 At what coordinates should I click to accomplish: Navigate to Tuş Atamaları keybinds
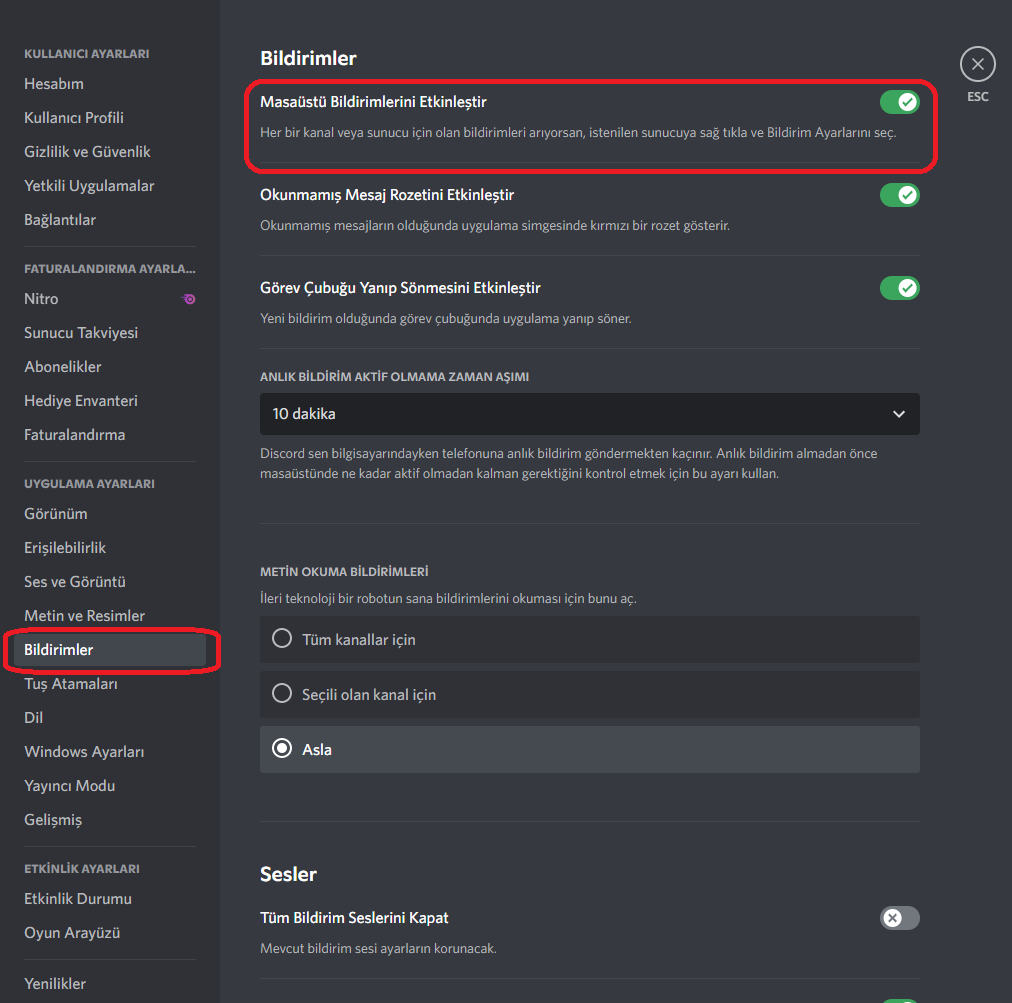(71, 684)
